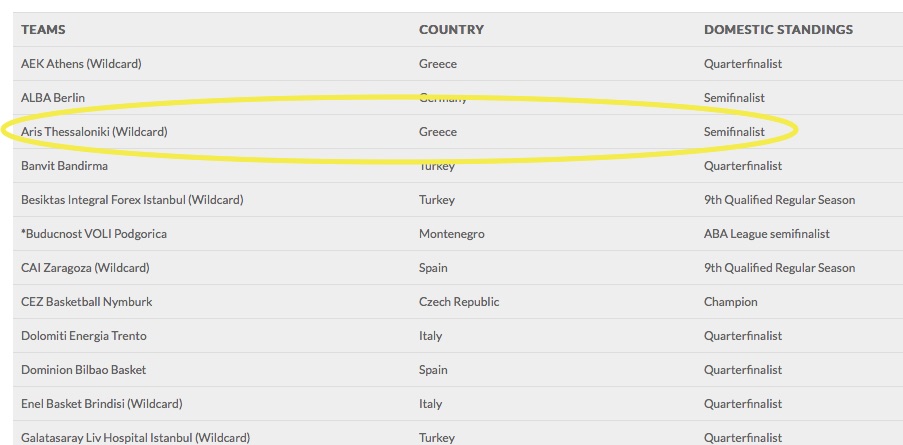Click the DOMESTIC STANDINGS column header
Viewport: 903px width, 445px height.
(x=778, y=29)
